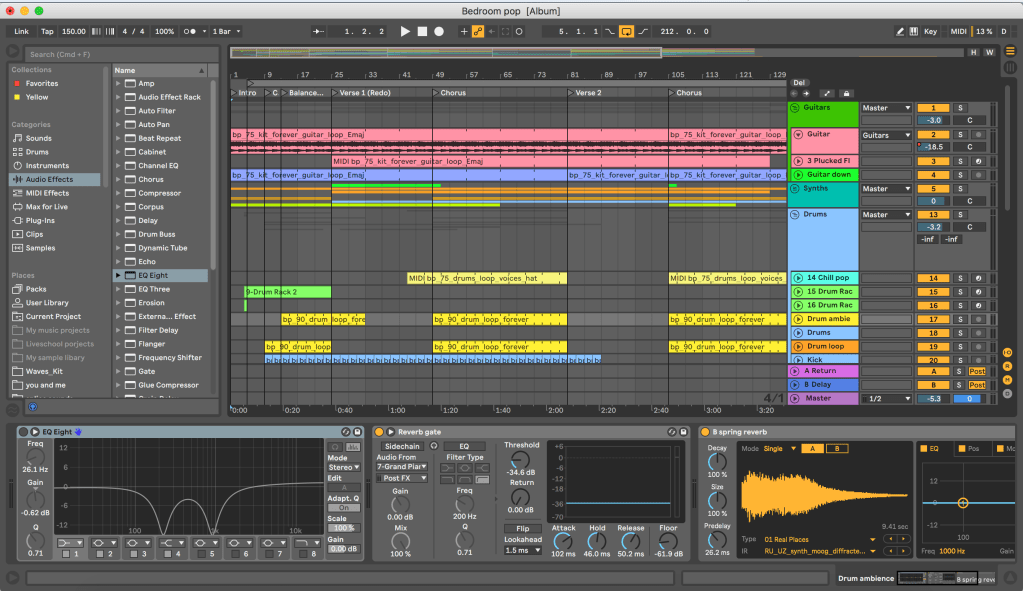Activate track 17 Drum ambience

[x=932, y=319]
